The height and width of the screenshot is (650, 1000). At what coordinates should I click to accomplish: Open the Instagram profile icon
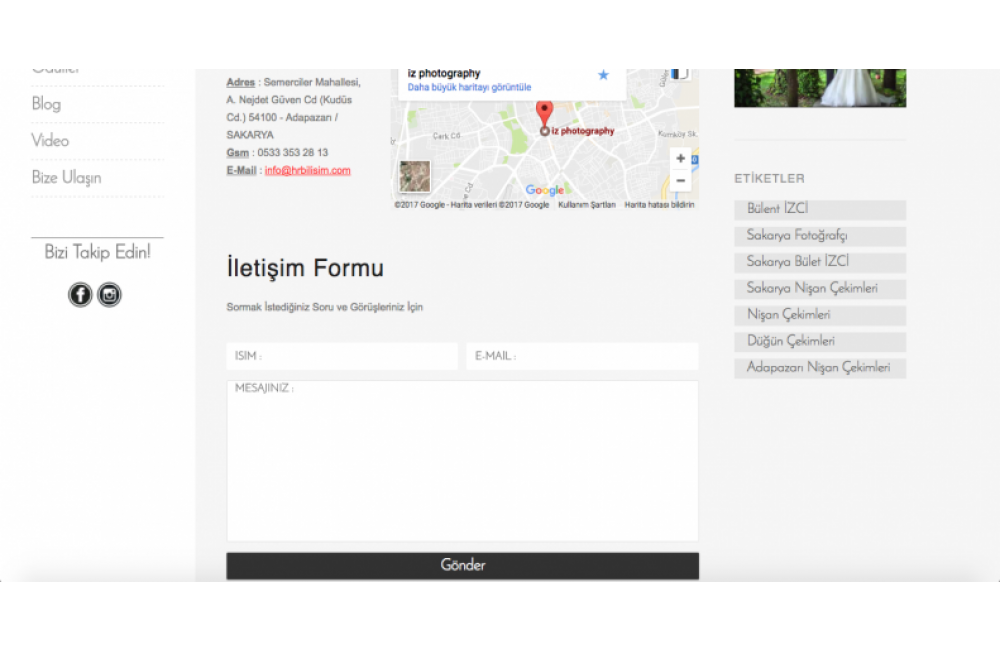pos(109,295)
